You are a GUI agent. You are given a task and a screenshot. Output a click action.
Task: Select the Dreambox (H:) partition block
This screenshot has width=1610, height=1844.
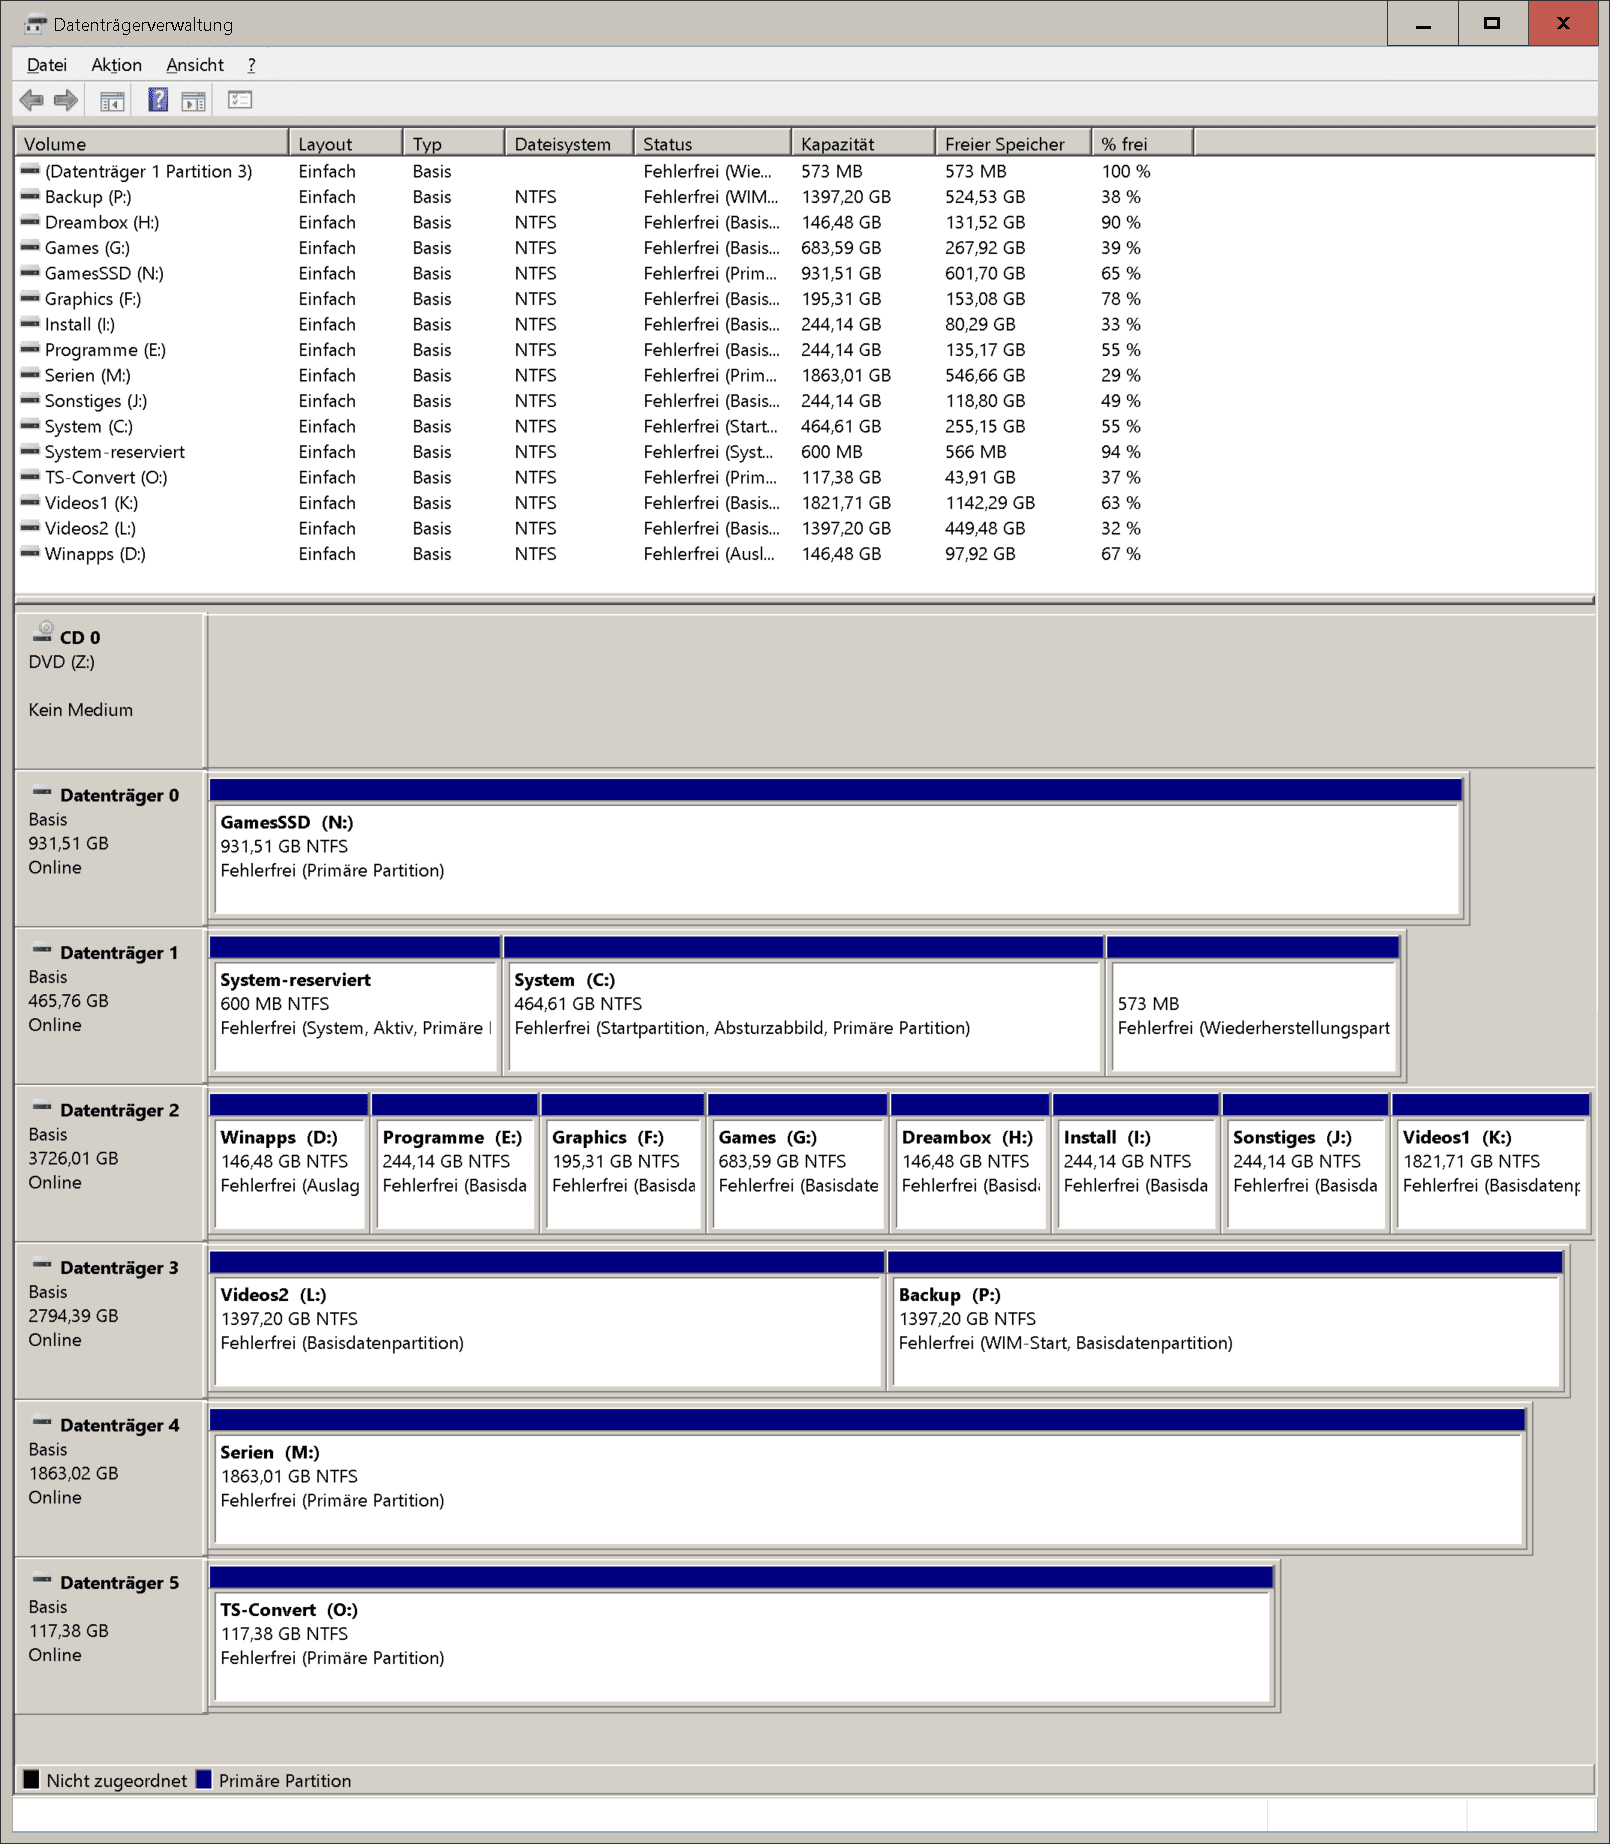click(x=970, y=1162)
